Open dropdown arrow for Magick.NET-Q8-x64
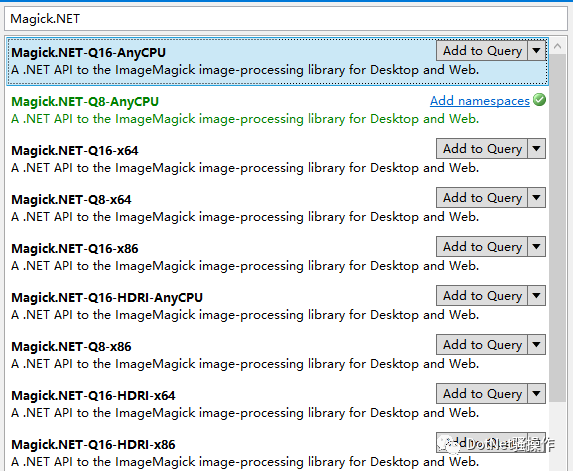Image resolution: width=573 pixels, height=471 pixels. (536, 198)
